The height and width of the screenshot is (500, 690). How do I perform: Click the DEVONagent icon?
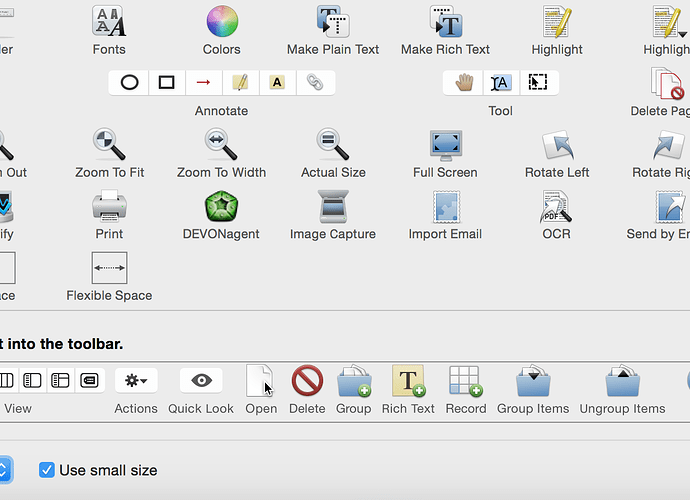pyautogui.click(x=221, y=207)
